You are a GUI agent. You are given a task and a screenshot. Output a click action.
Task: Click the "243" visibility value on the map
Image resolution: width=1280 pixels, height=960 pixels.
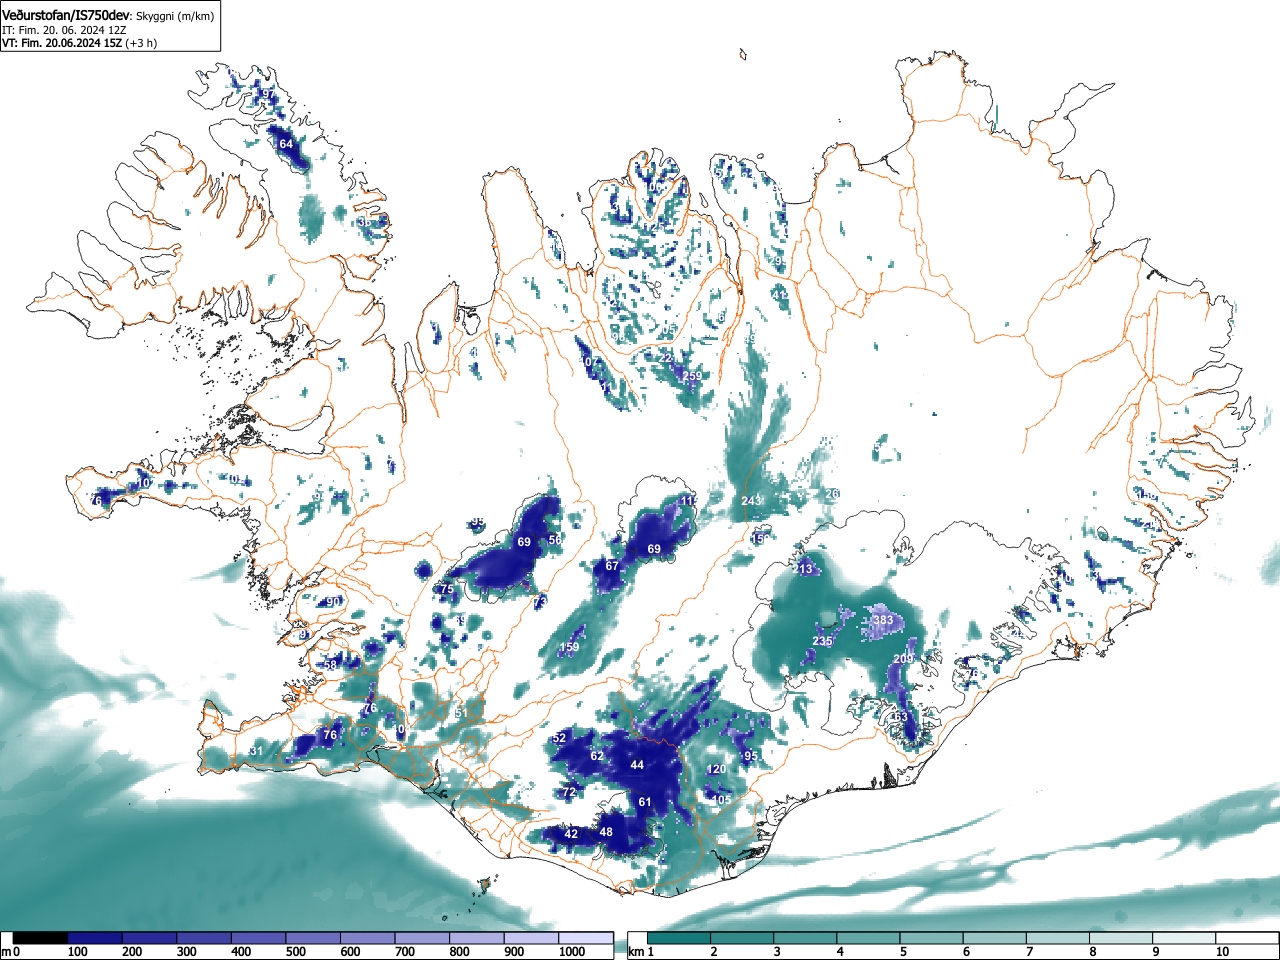coord(751,501)
